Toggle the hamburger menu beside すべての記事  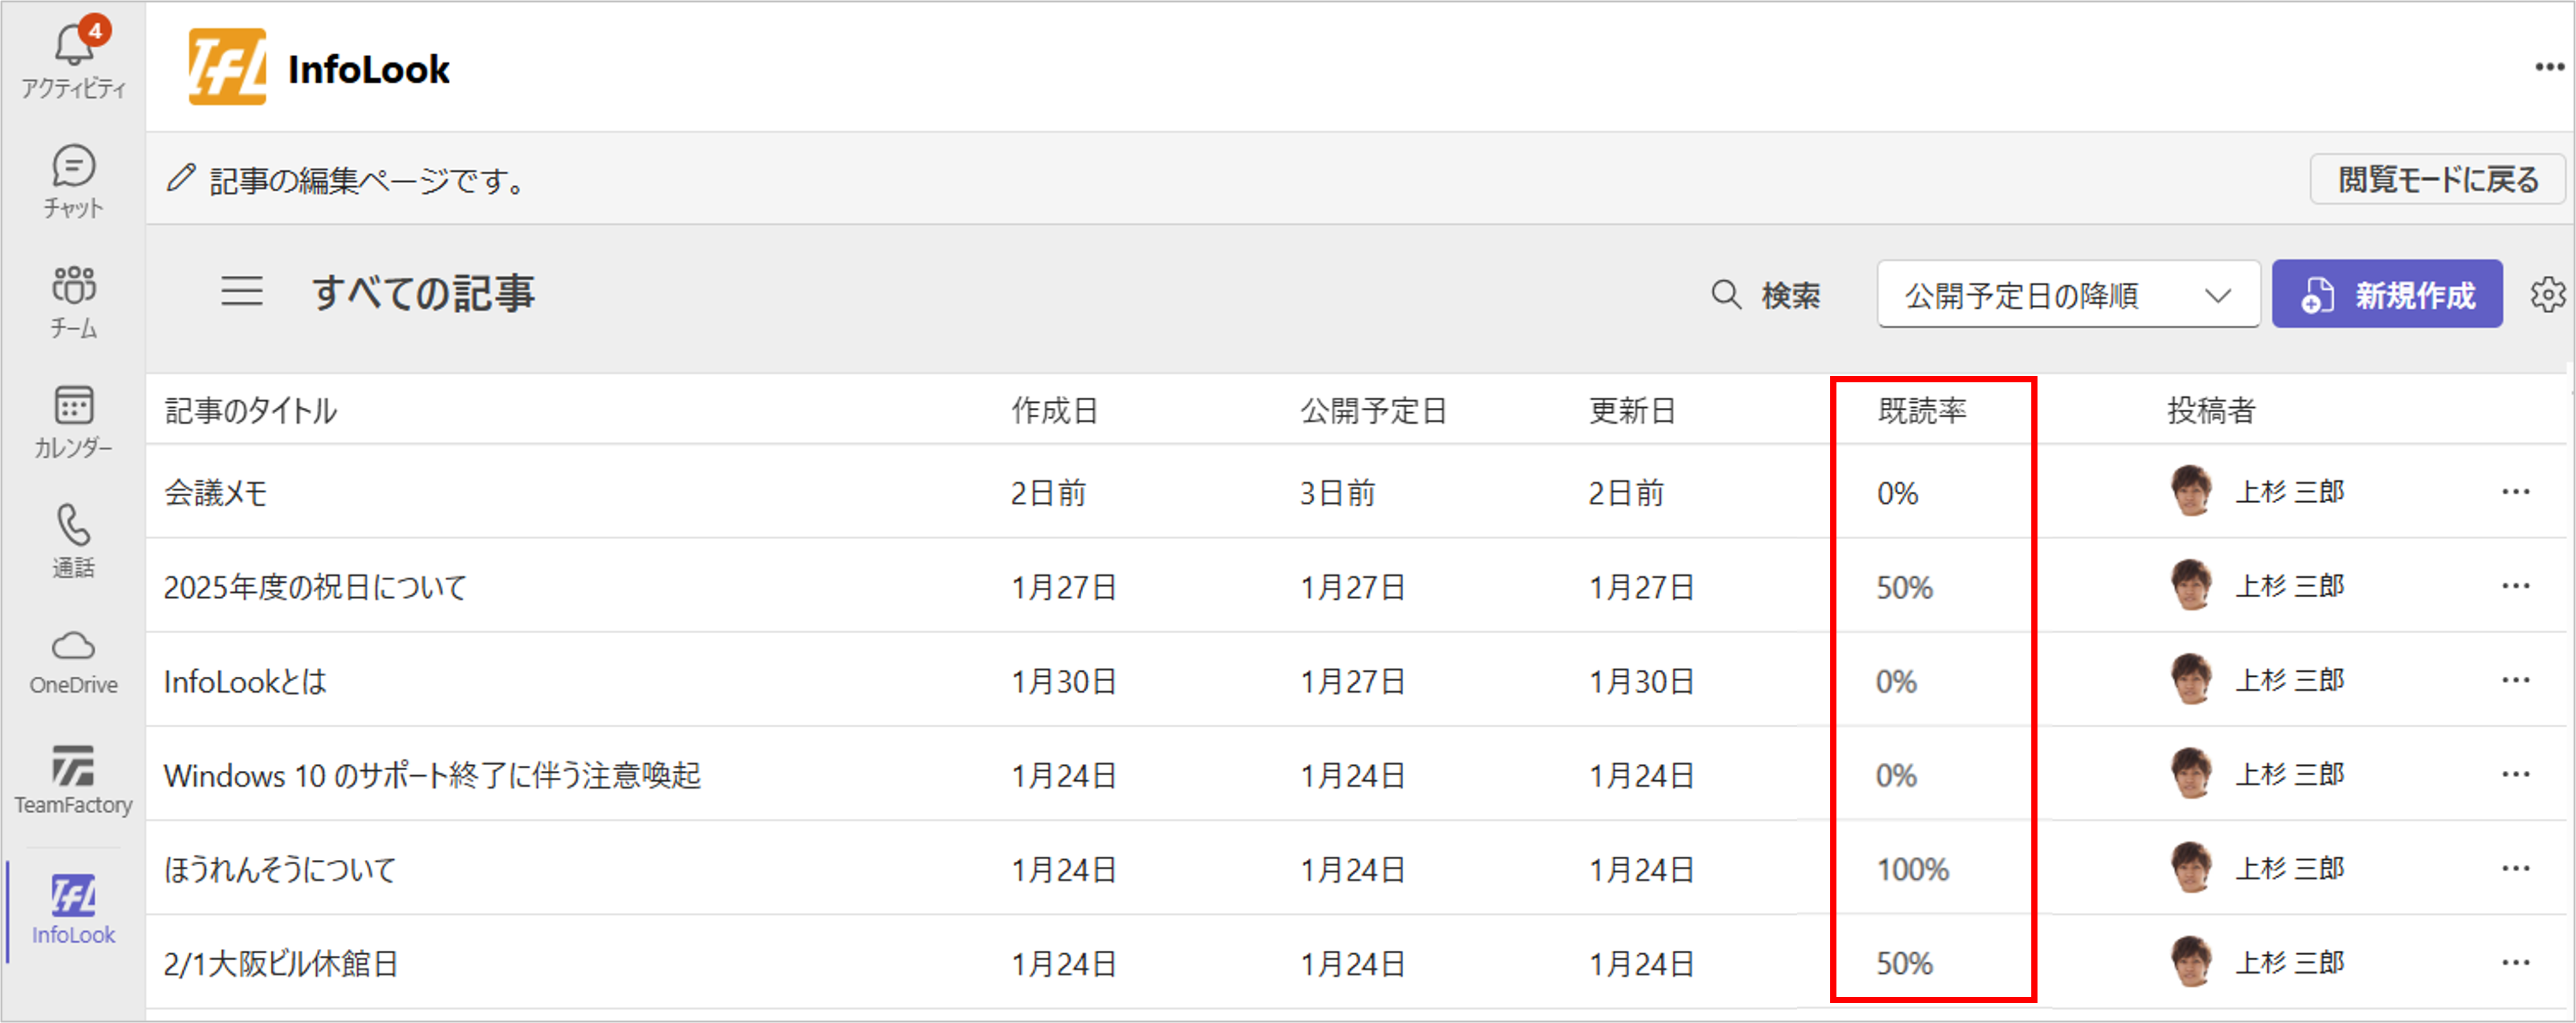coord(242,292)
